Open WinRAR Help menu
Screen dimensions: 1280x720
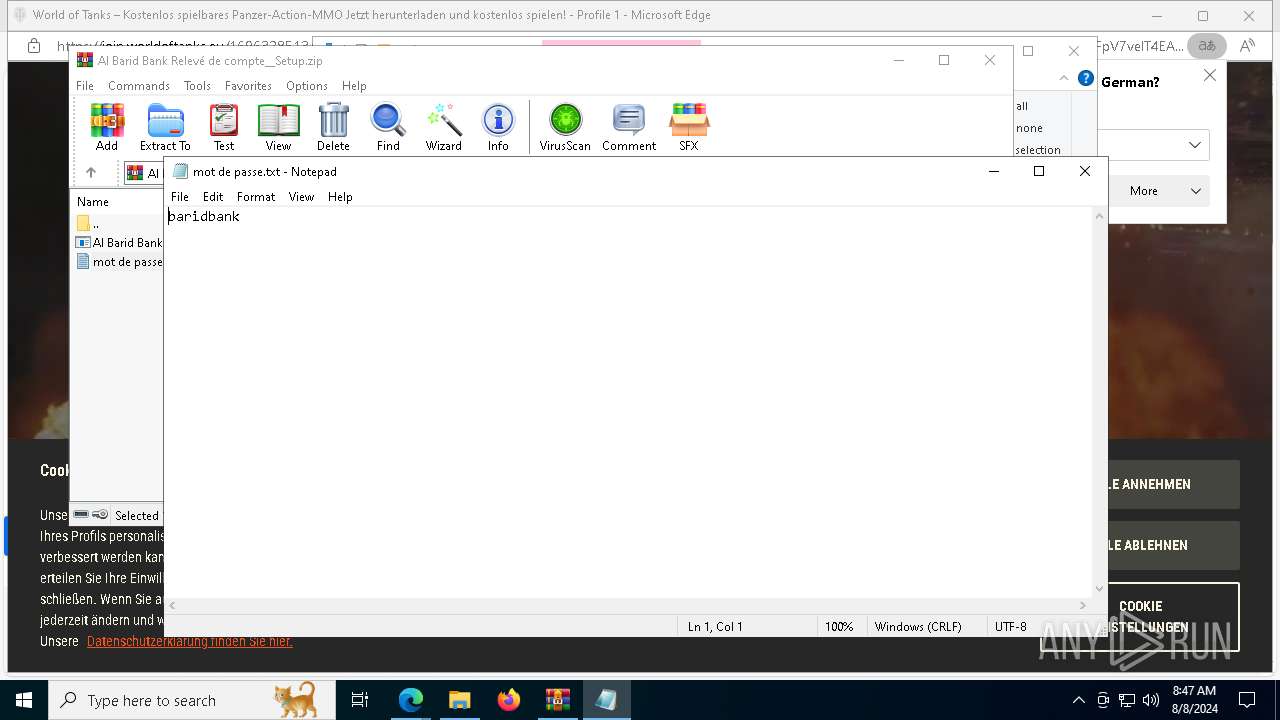tap(354, 86)
